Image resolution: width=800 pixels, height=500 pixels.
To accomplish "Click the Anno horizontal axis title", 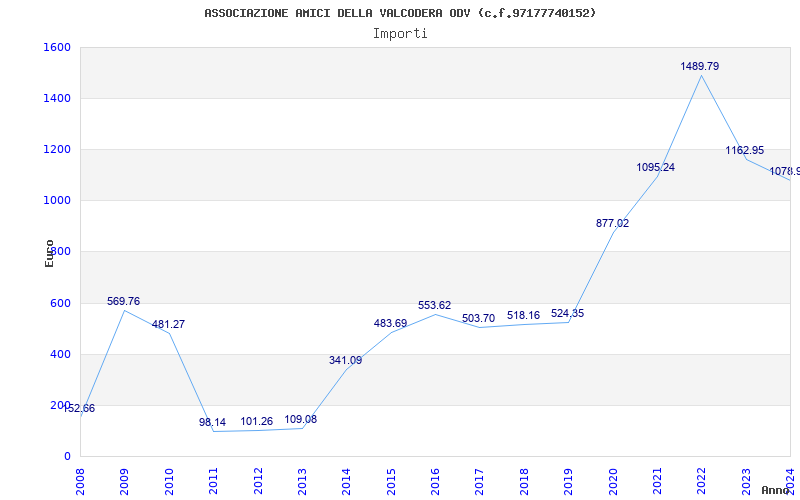I will 775,490.
